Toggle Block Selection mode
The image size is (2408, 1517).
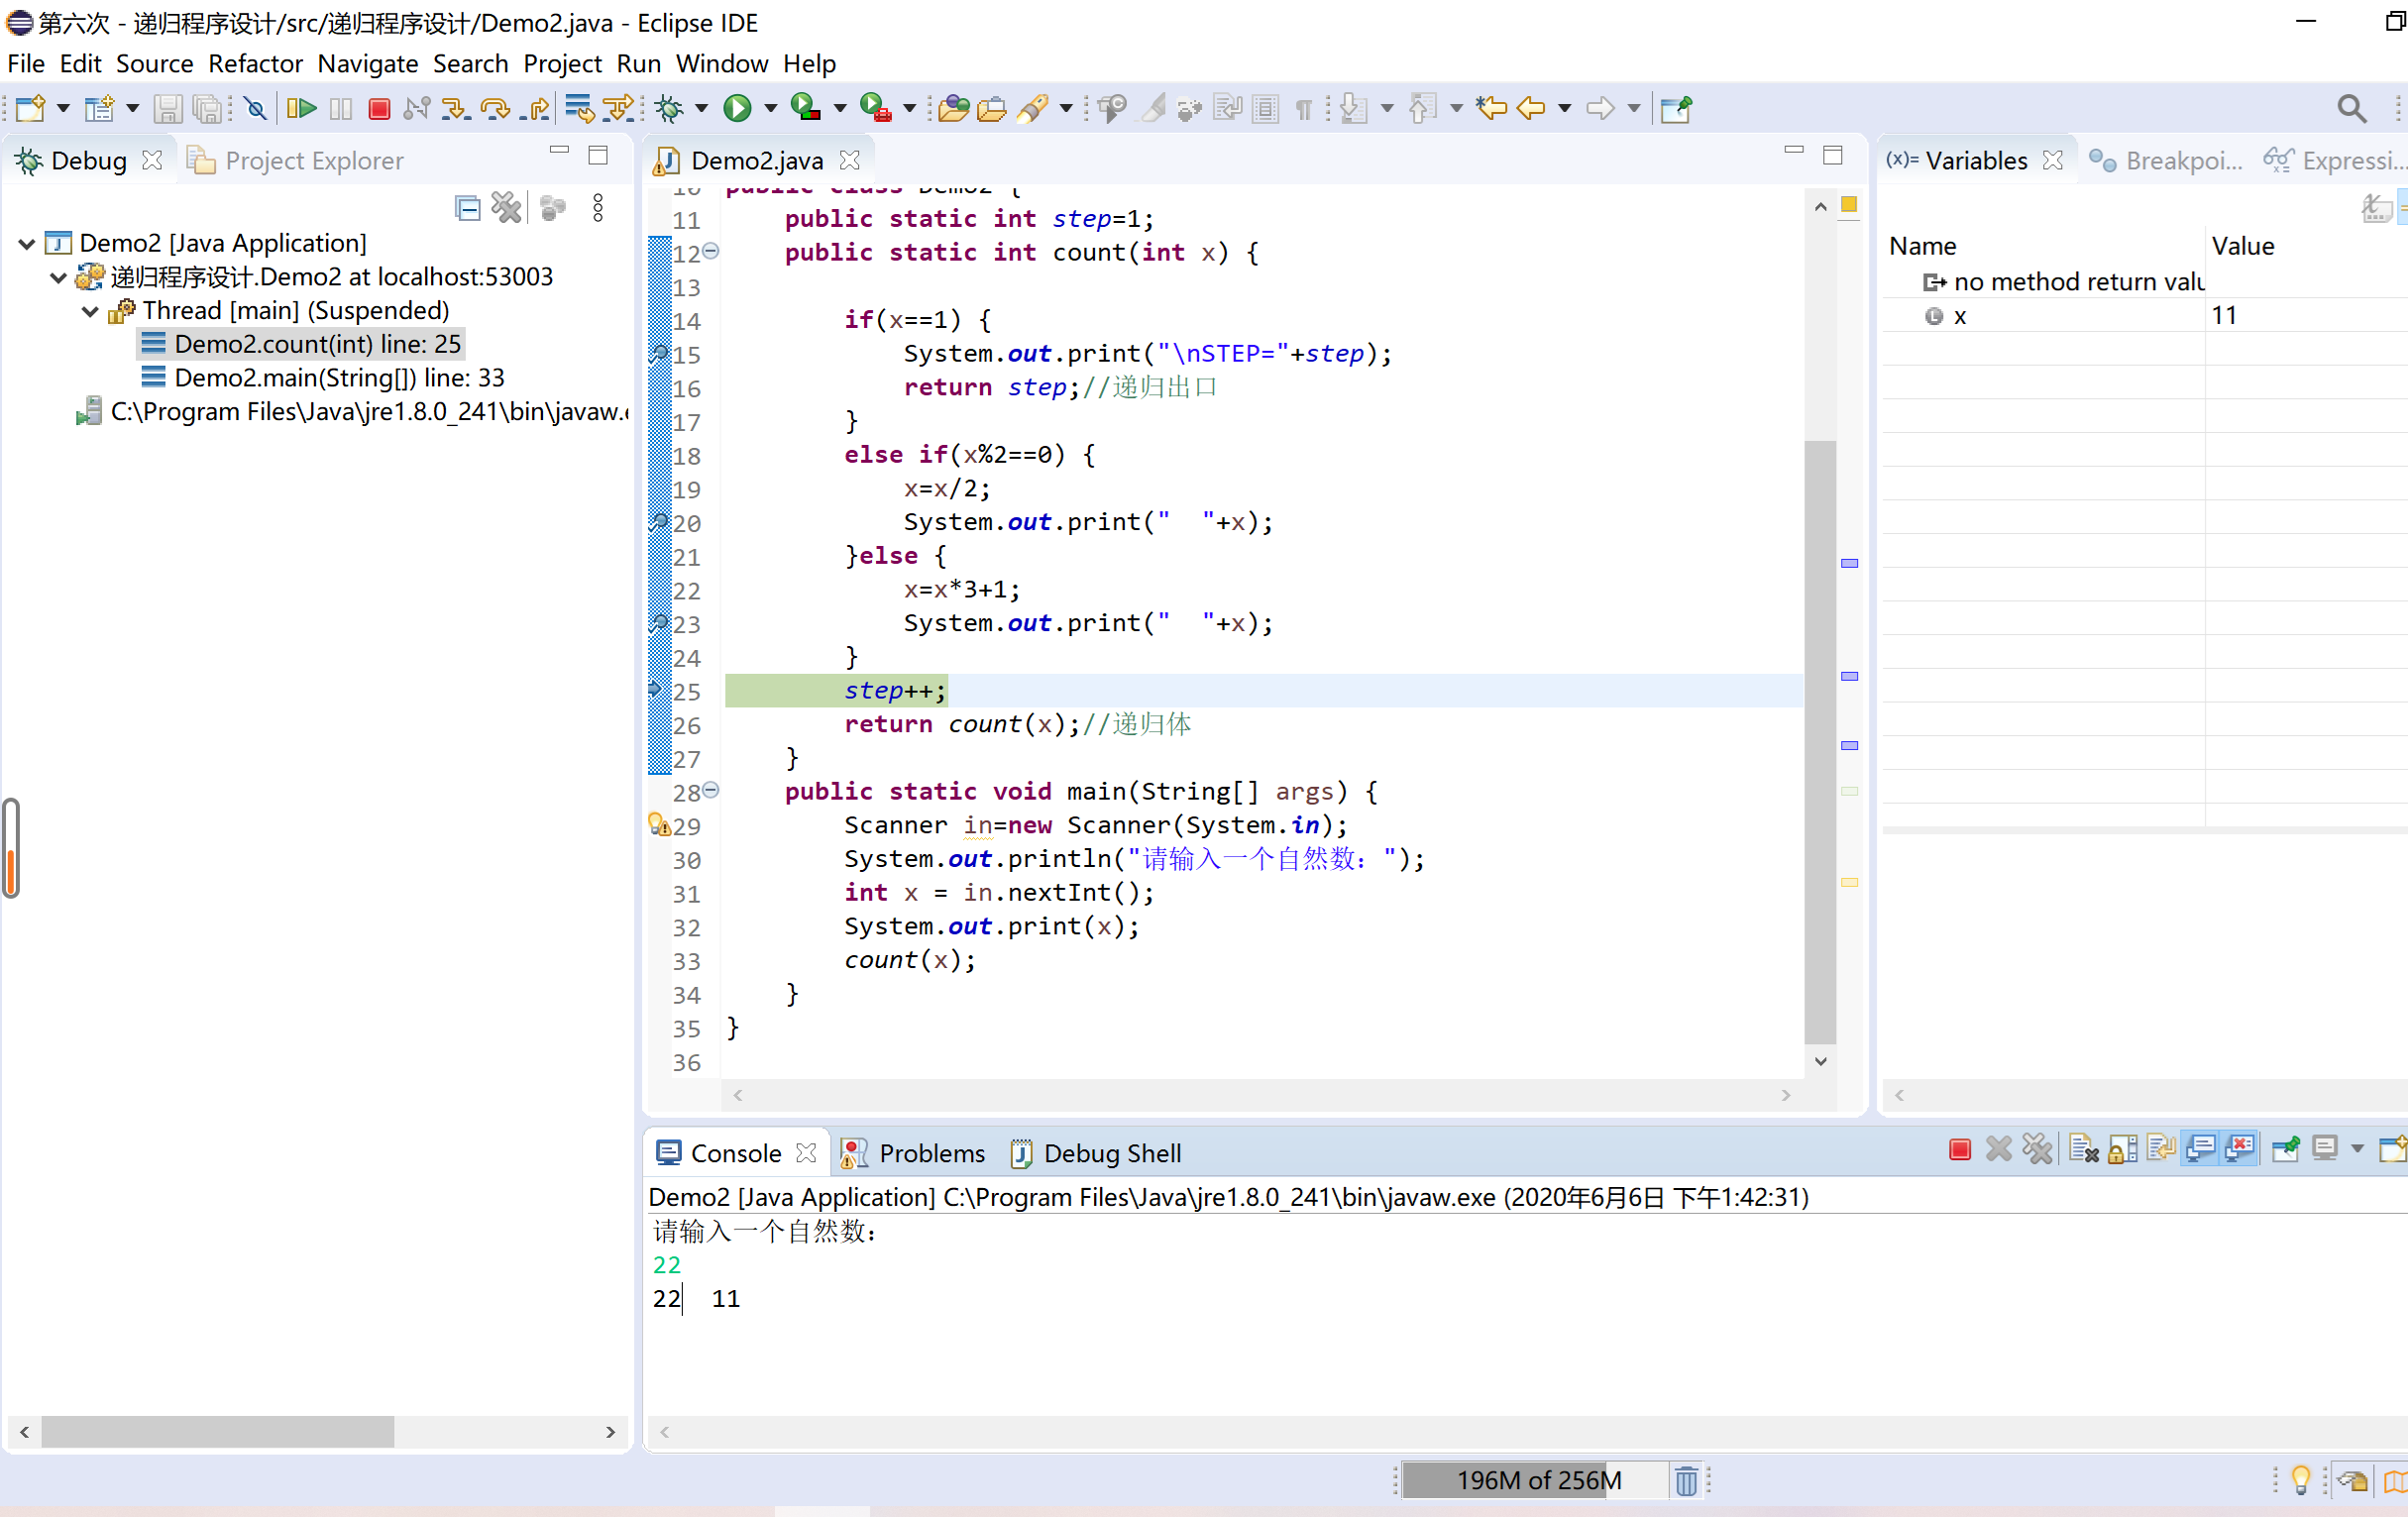pyautogui.click(x=1265, y=108)
